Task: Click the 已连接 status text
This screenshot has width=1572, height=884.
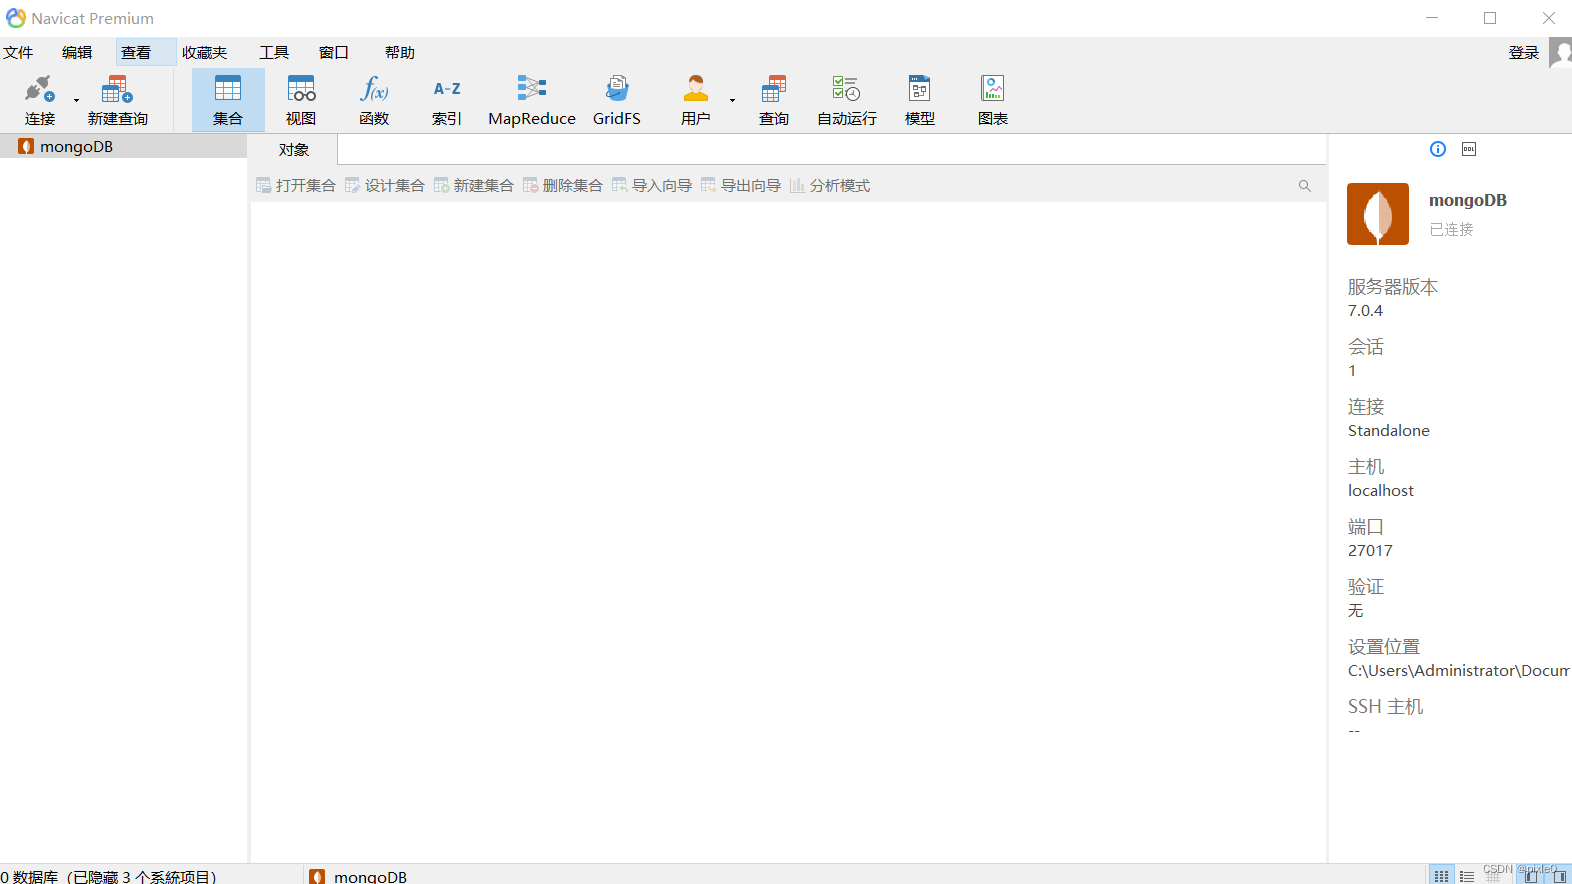Action: [1451, 229]
